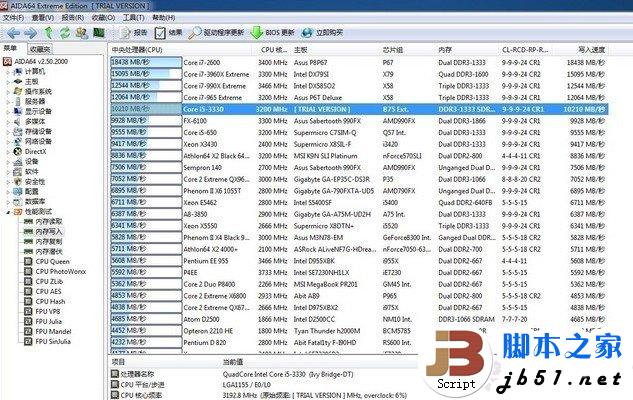Sort by CL-RCD-RP-R... column header
This screenshot has width=633, height=400.
pos(525,50)
